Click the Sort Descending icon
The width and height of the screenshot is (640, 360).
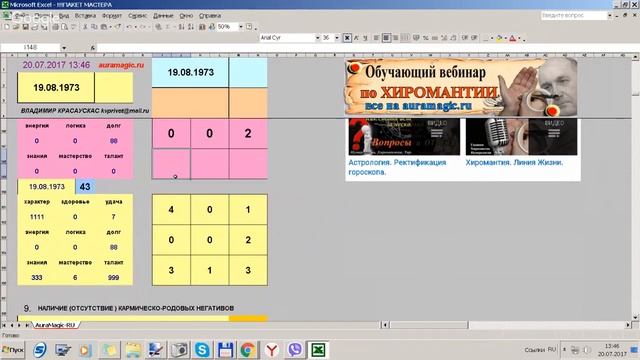[x=191, y=27]
